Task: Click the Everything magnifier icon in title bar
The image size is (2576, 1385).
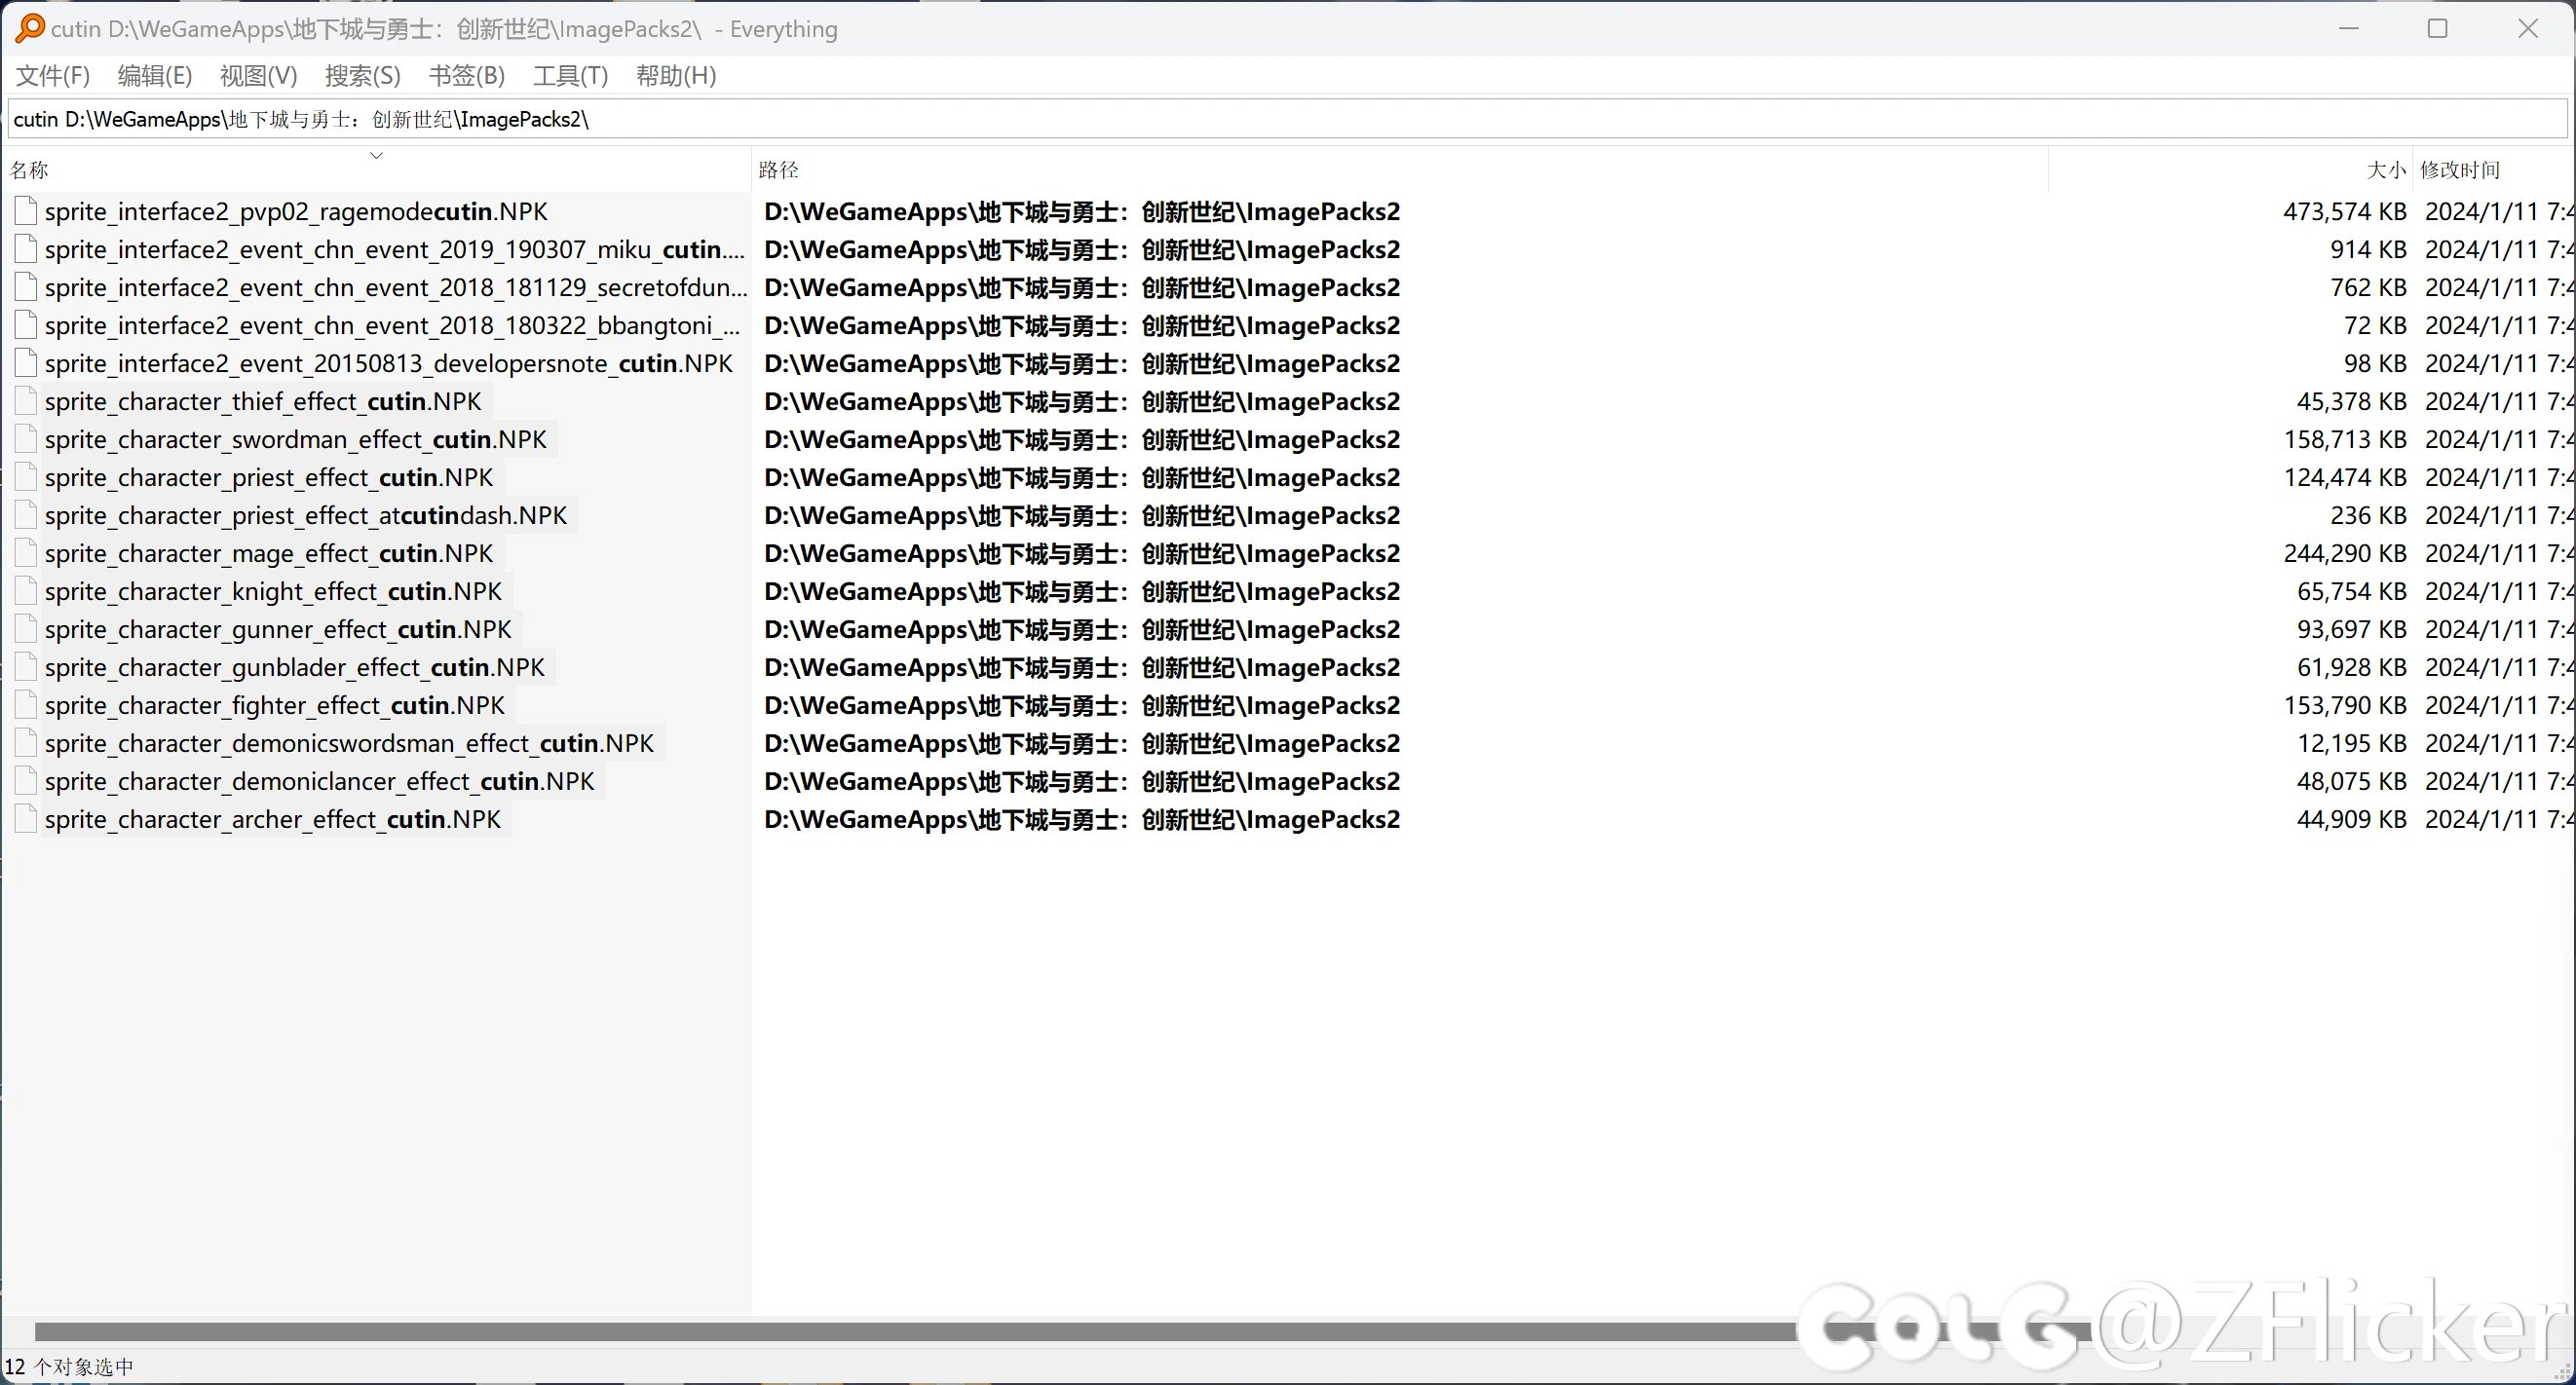Action: [x=30, y=28]
